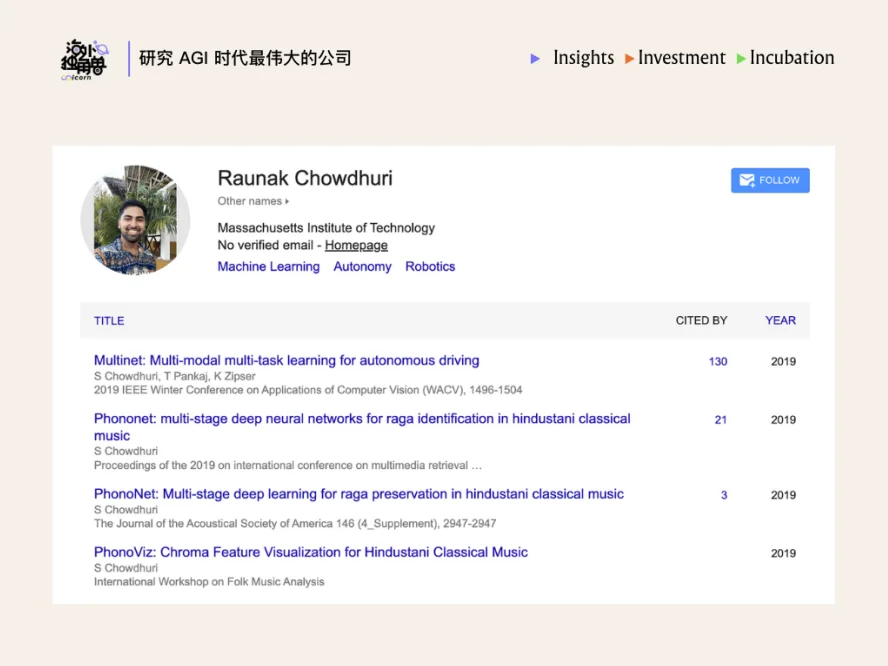Click the Follow button
The width and height of the screenshot is (888, 666).
769,180
